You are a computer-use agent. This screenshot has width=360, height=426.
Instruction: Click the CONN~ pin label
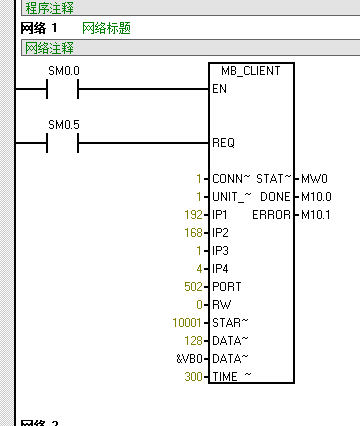(231, 179)
